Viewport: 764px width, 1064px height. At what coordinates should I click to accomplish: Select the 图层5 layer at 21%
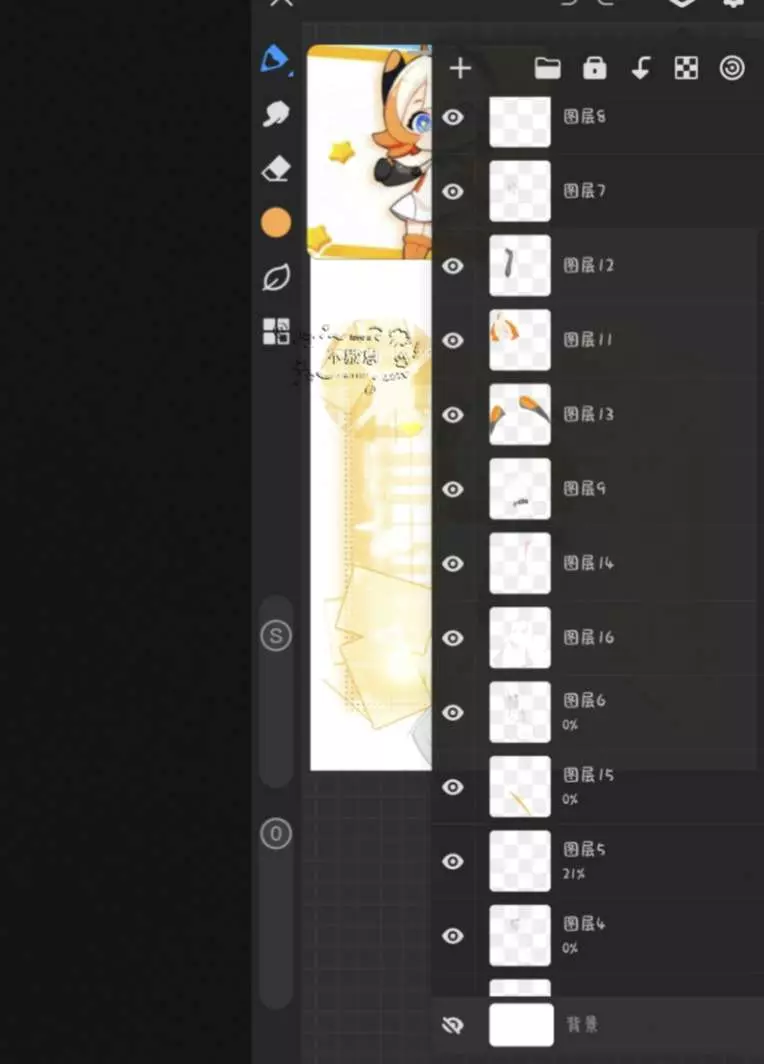[x=597, y=861]
